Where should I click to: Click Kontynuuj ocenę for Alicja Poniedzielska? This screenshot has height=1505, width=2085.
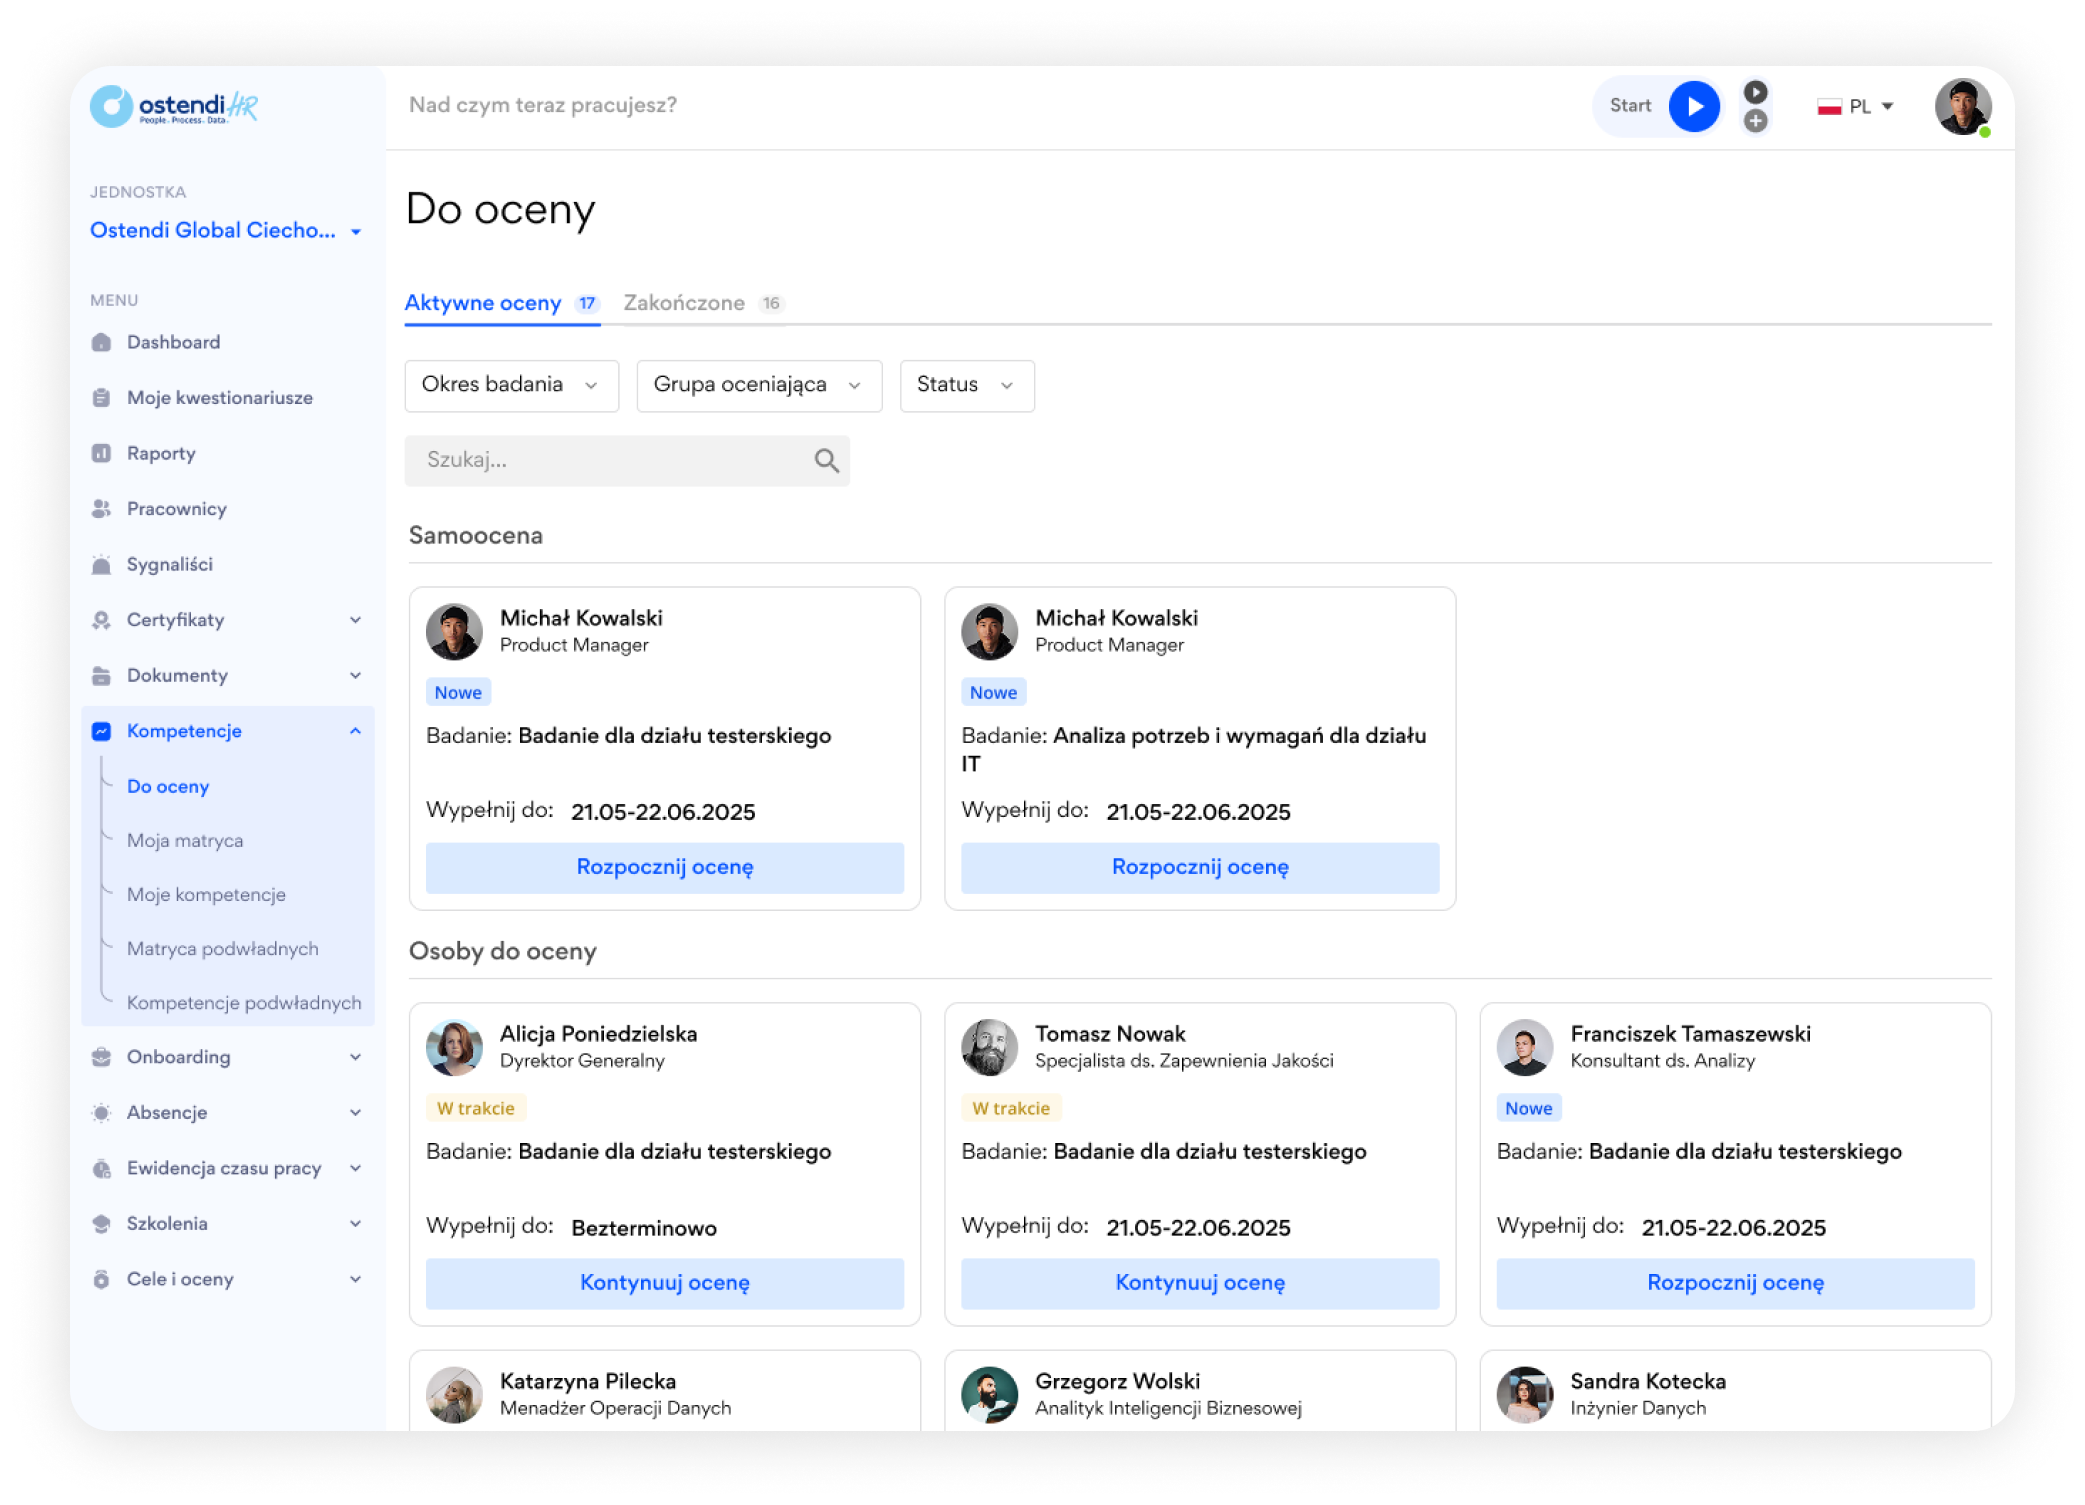pos(664,1283)
